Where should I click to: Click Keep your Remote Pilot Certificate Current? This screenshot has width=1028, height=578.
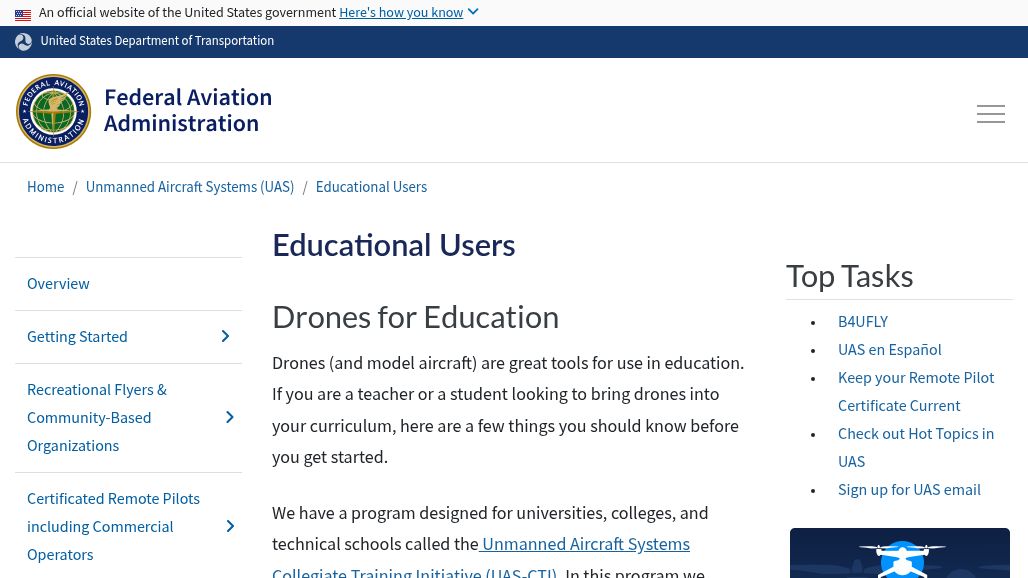pyautogui.click(x=915, y=392)
